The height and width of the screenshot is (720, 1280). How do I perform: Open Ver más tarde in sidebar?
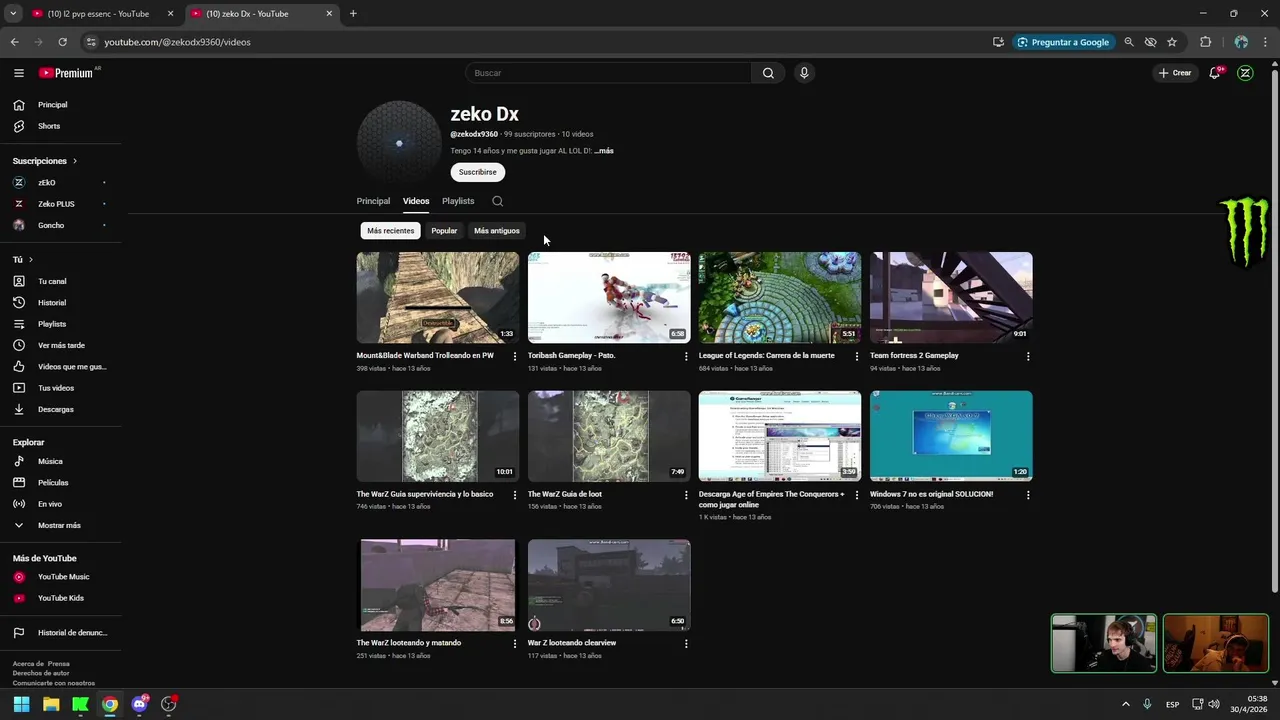[x=61, y=345]
